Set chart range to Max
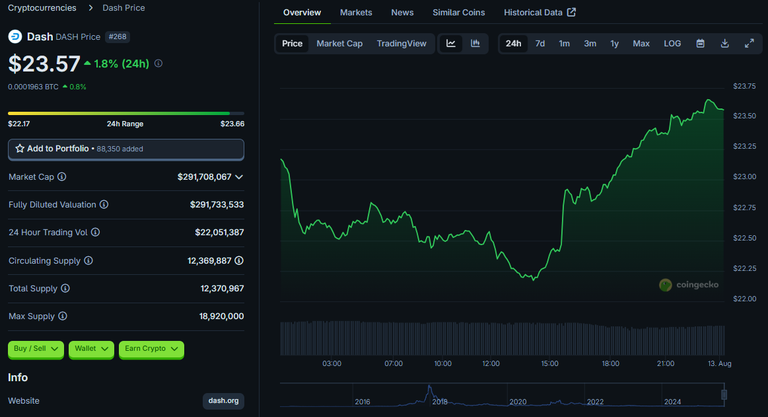Image resolution: width=768 pixels, height=417 pixels. click(x=641, y=44)
